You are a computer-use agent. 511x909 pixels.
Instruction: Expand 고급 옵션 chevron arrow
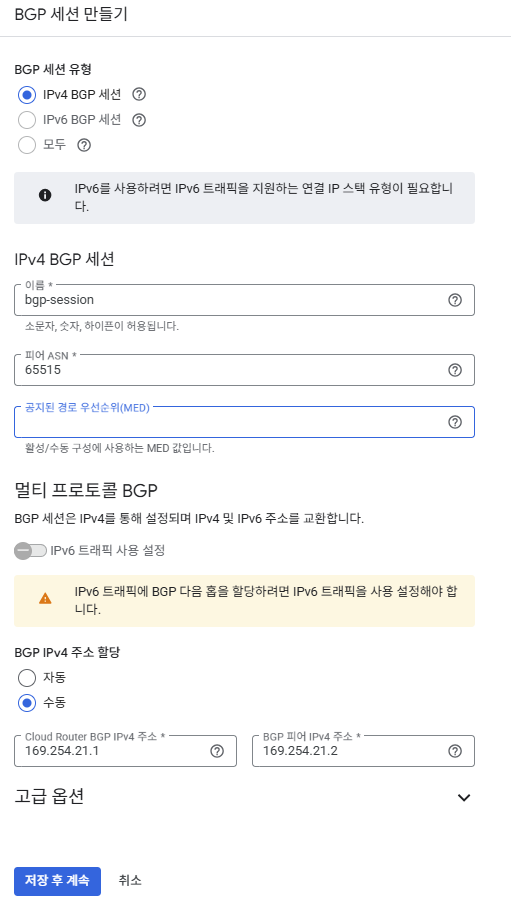[x=464, y=798]
